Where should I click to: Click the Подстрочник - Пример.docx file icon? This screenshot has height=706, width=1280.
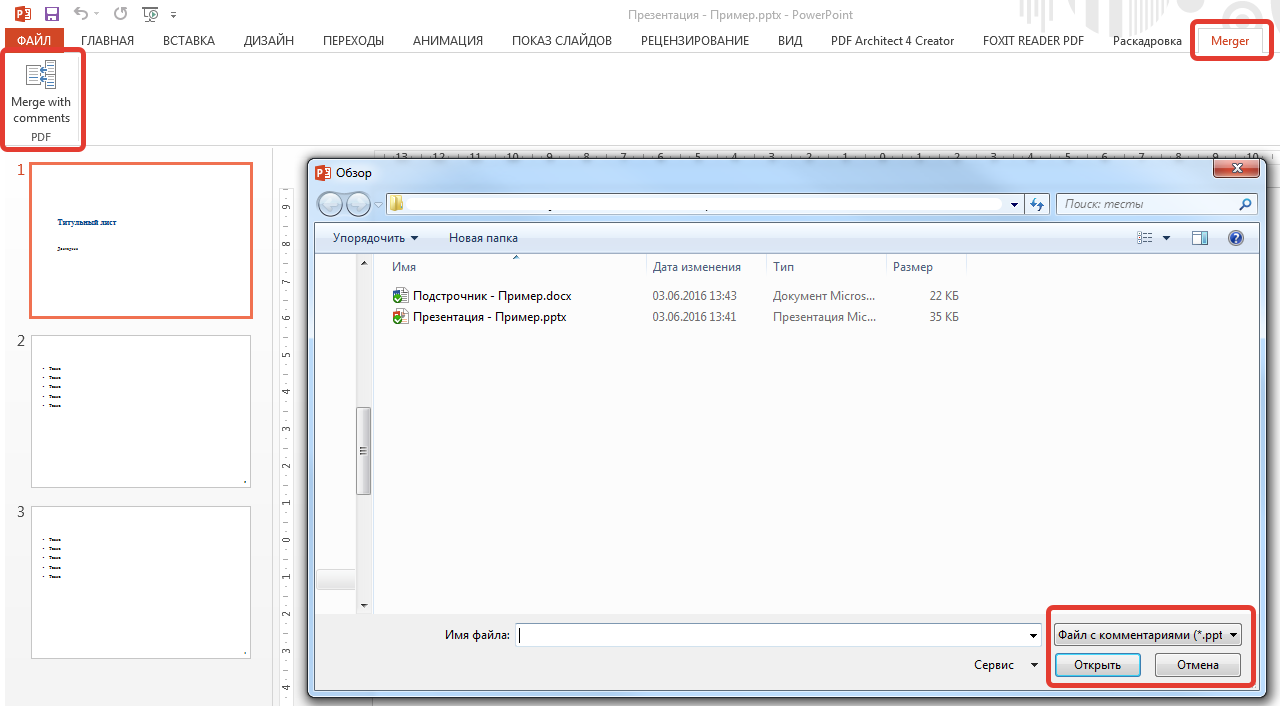400,296
